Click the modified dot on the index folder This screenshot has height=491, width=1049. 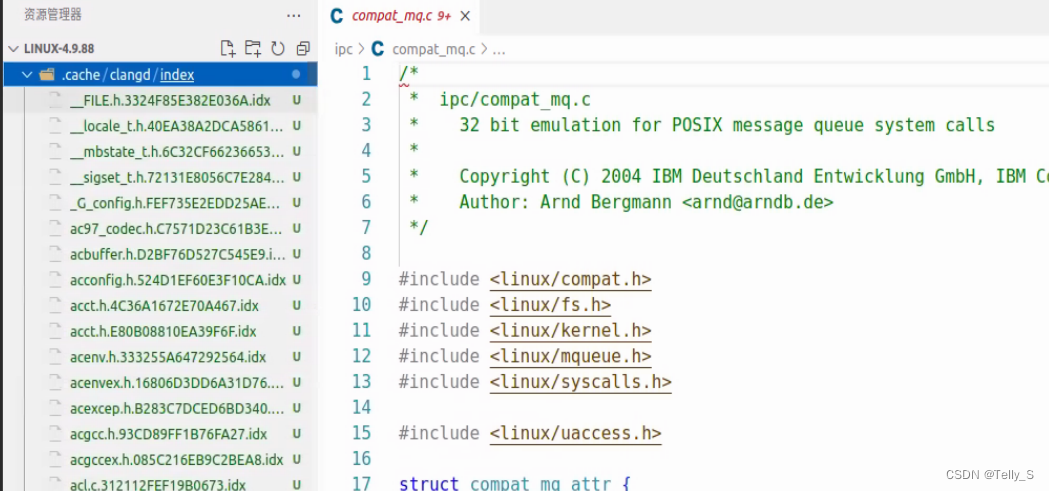296,75
